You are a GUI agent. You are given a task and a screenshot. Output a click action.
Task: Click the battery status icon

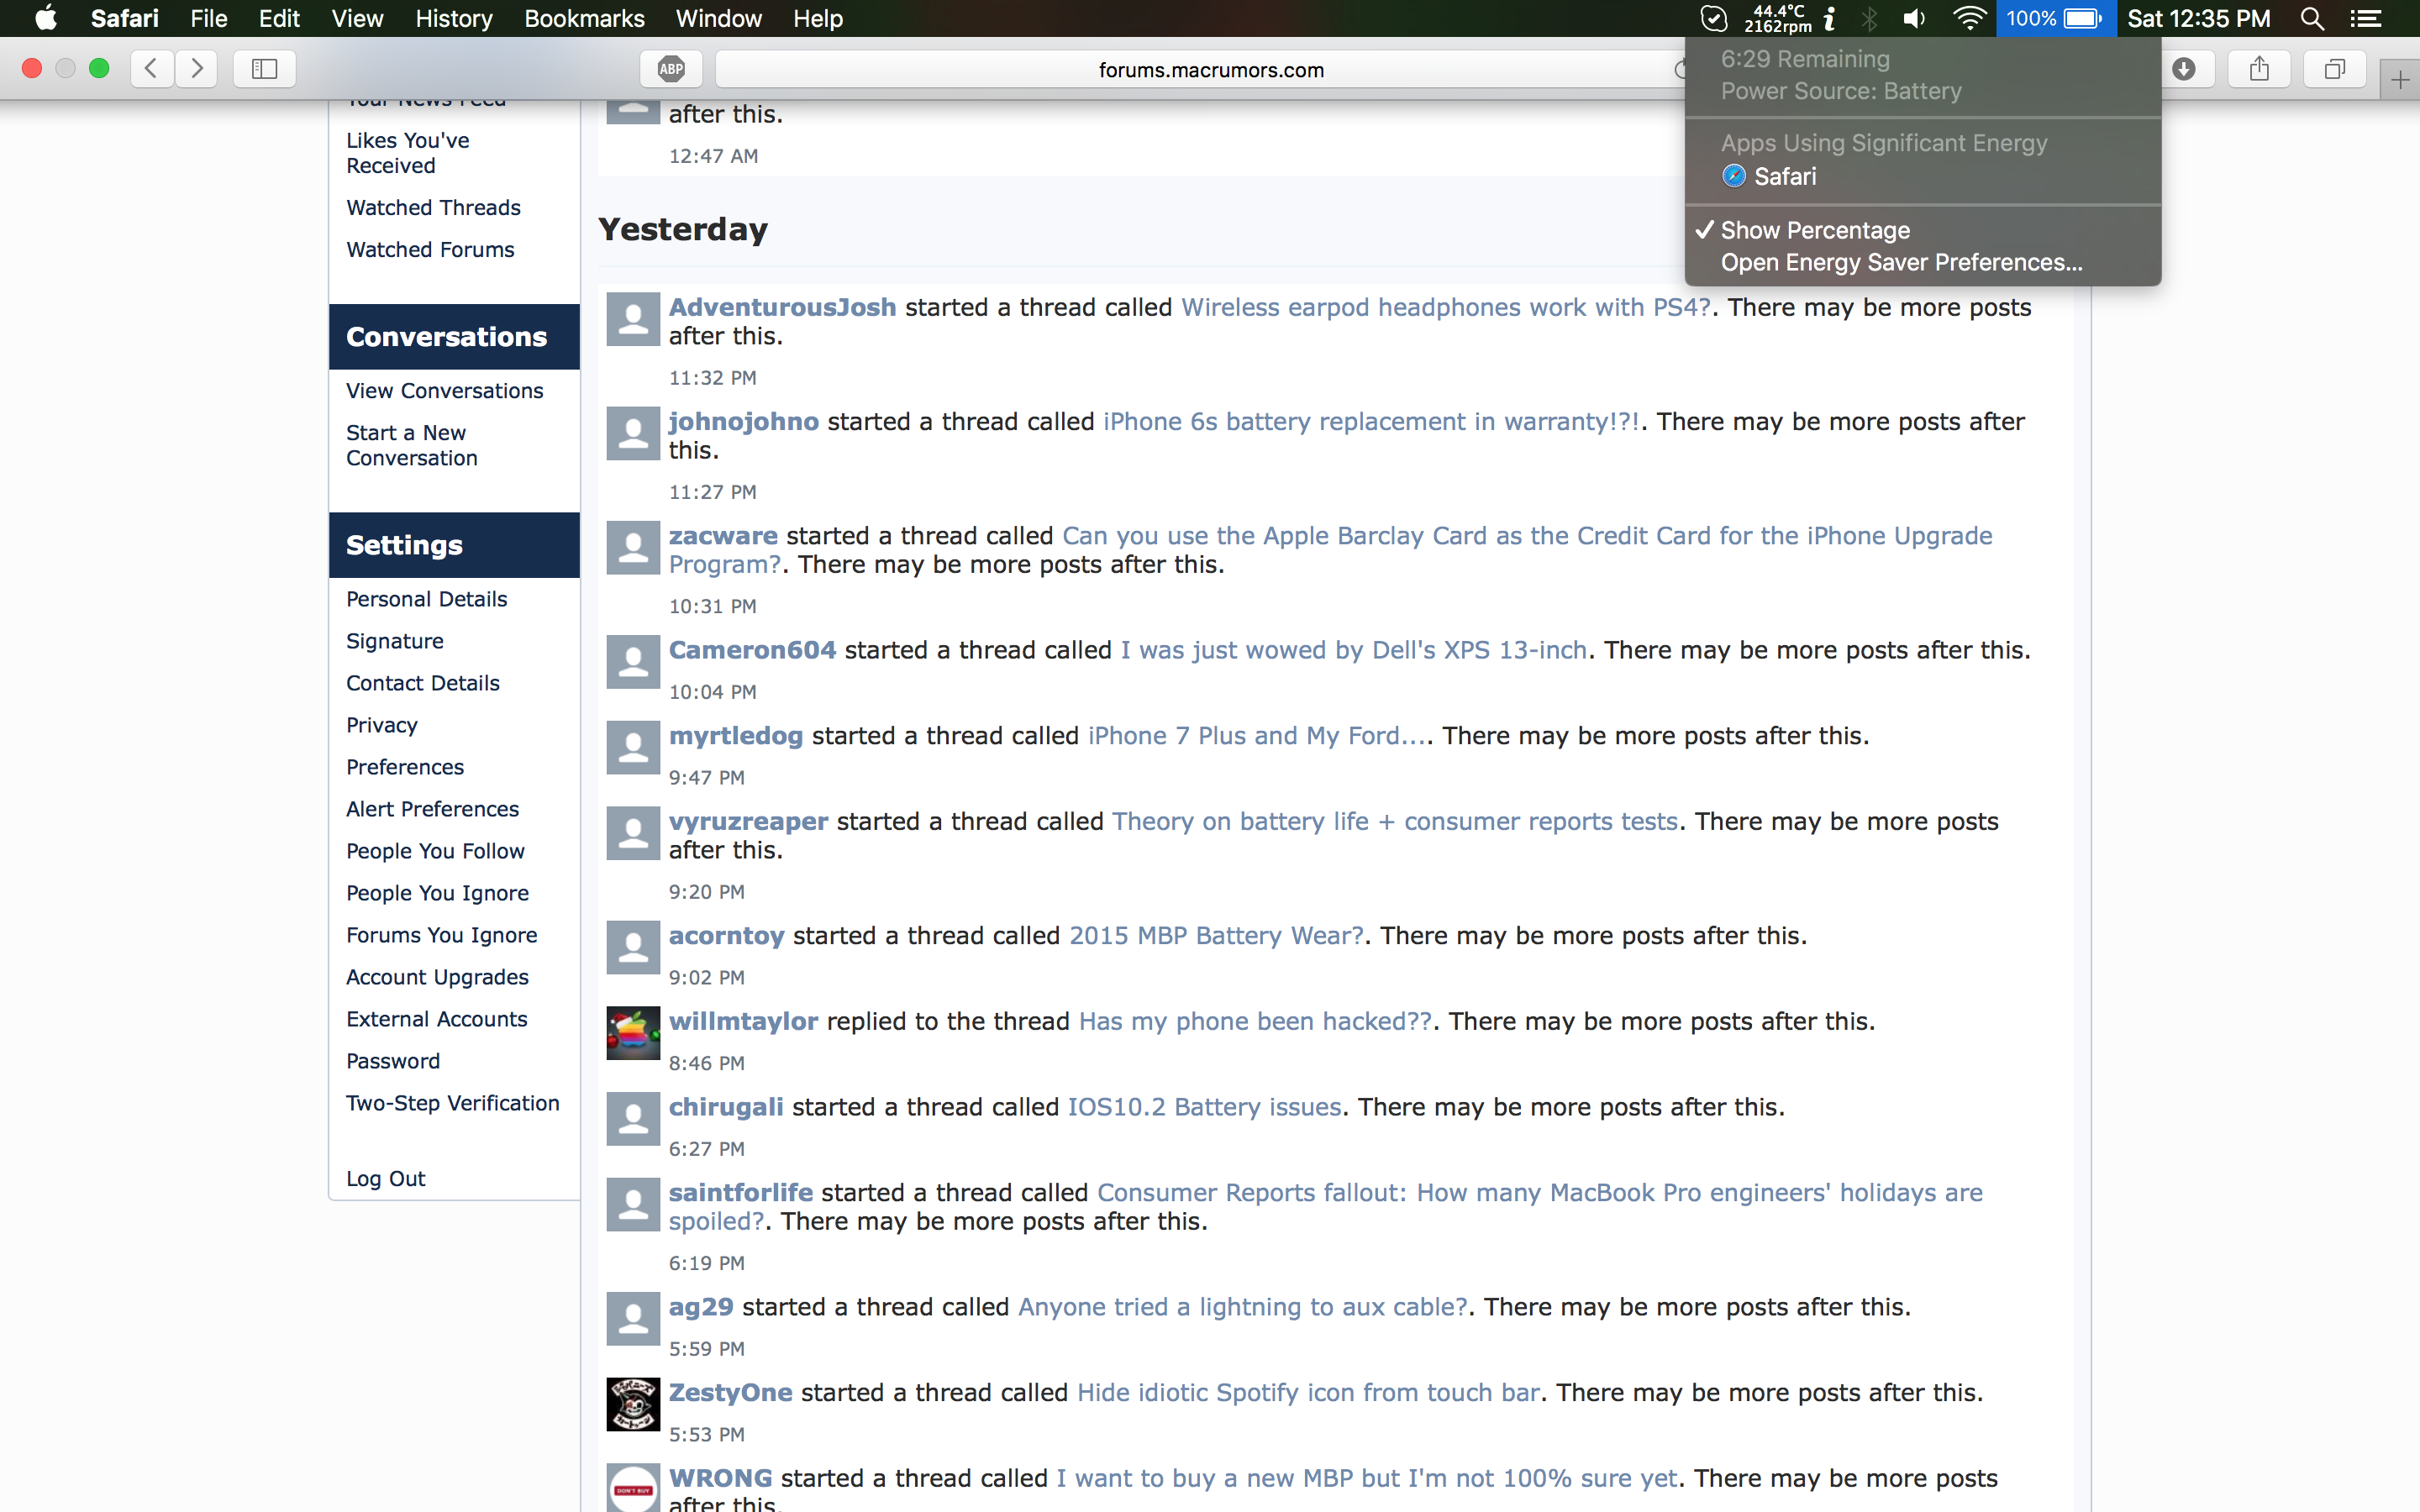coord(2056,18)
